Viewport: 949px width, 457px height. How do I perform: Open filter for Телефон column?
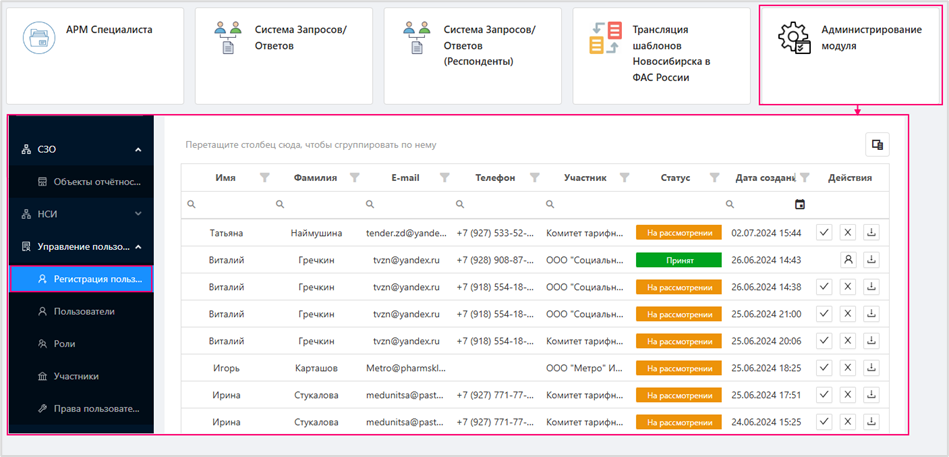click(x=535, y=177)
